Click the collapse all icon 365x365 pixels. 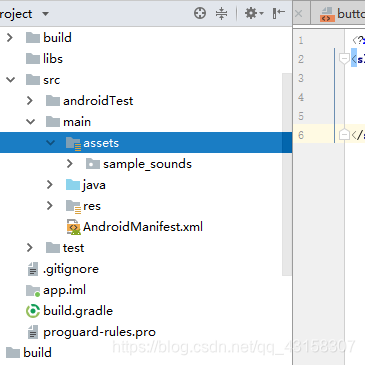(221, 13)
